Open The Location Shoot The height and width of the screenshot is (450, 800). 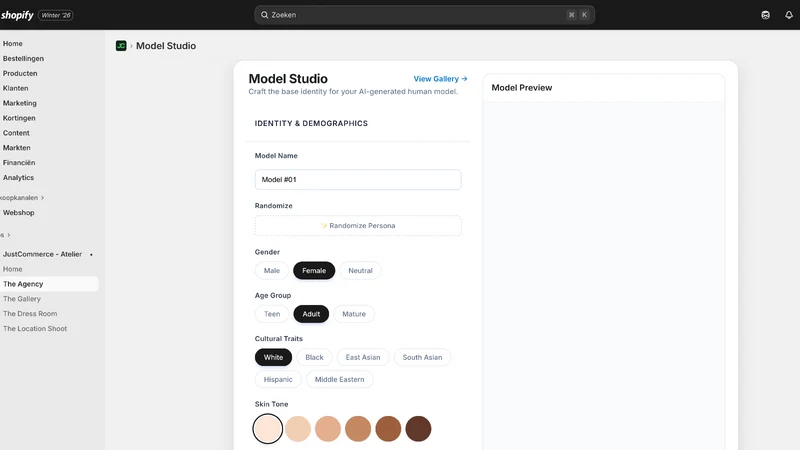35,328
